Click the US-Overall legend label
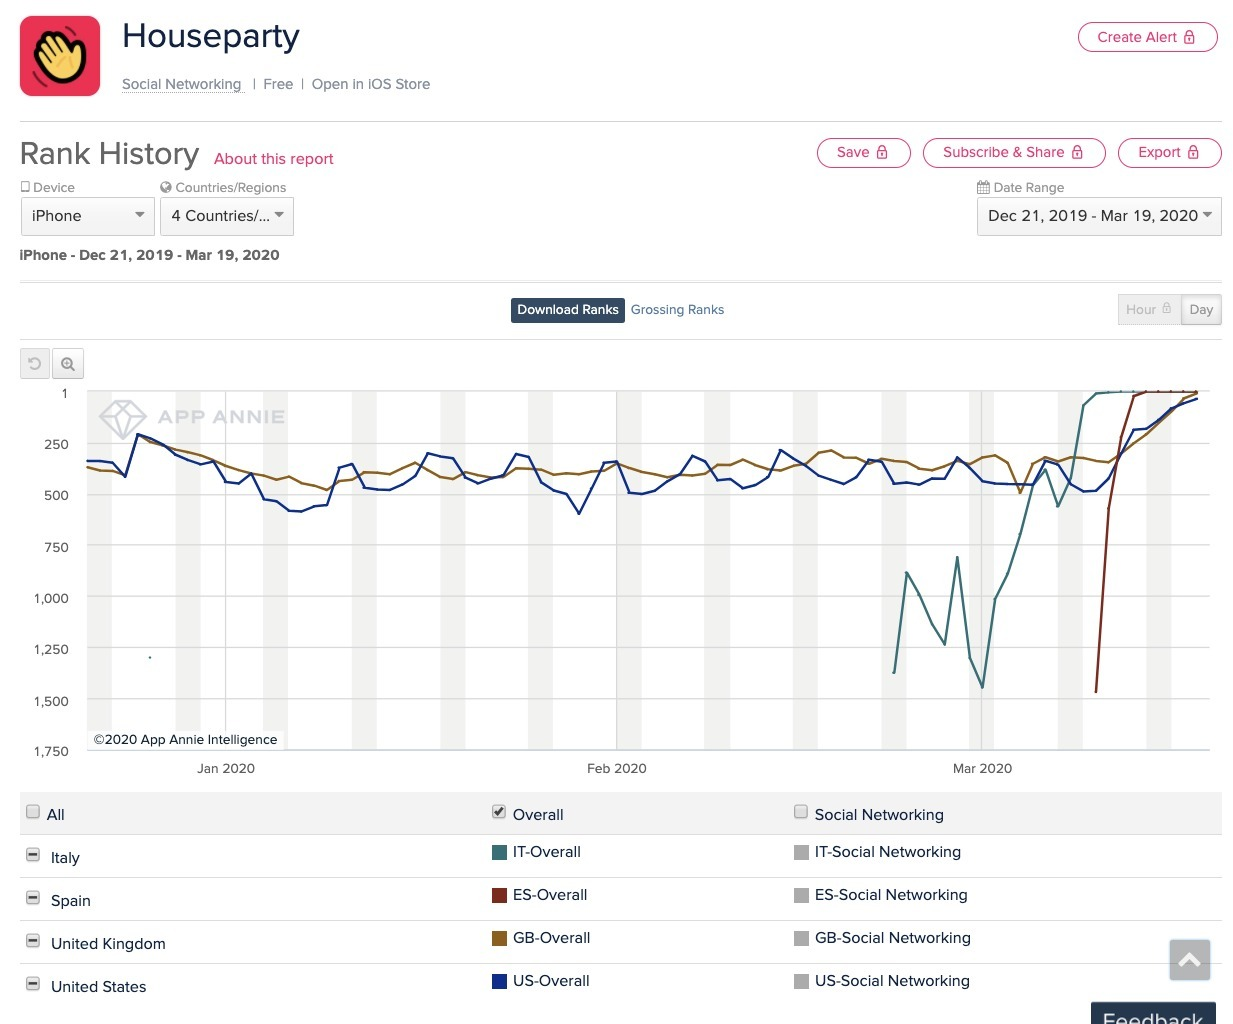The width and height of the screenshot is (1233, 1024). tap(551, 981)
